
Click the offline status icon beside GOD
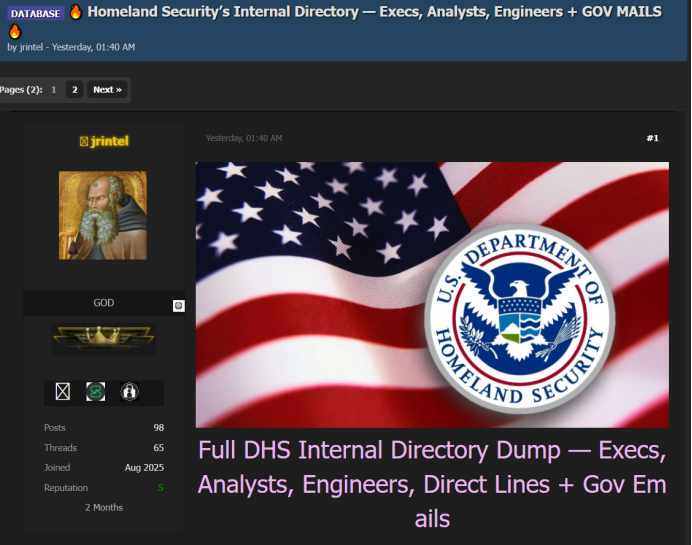179,305
